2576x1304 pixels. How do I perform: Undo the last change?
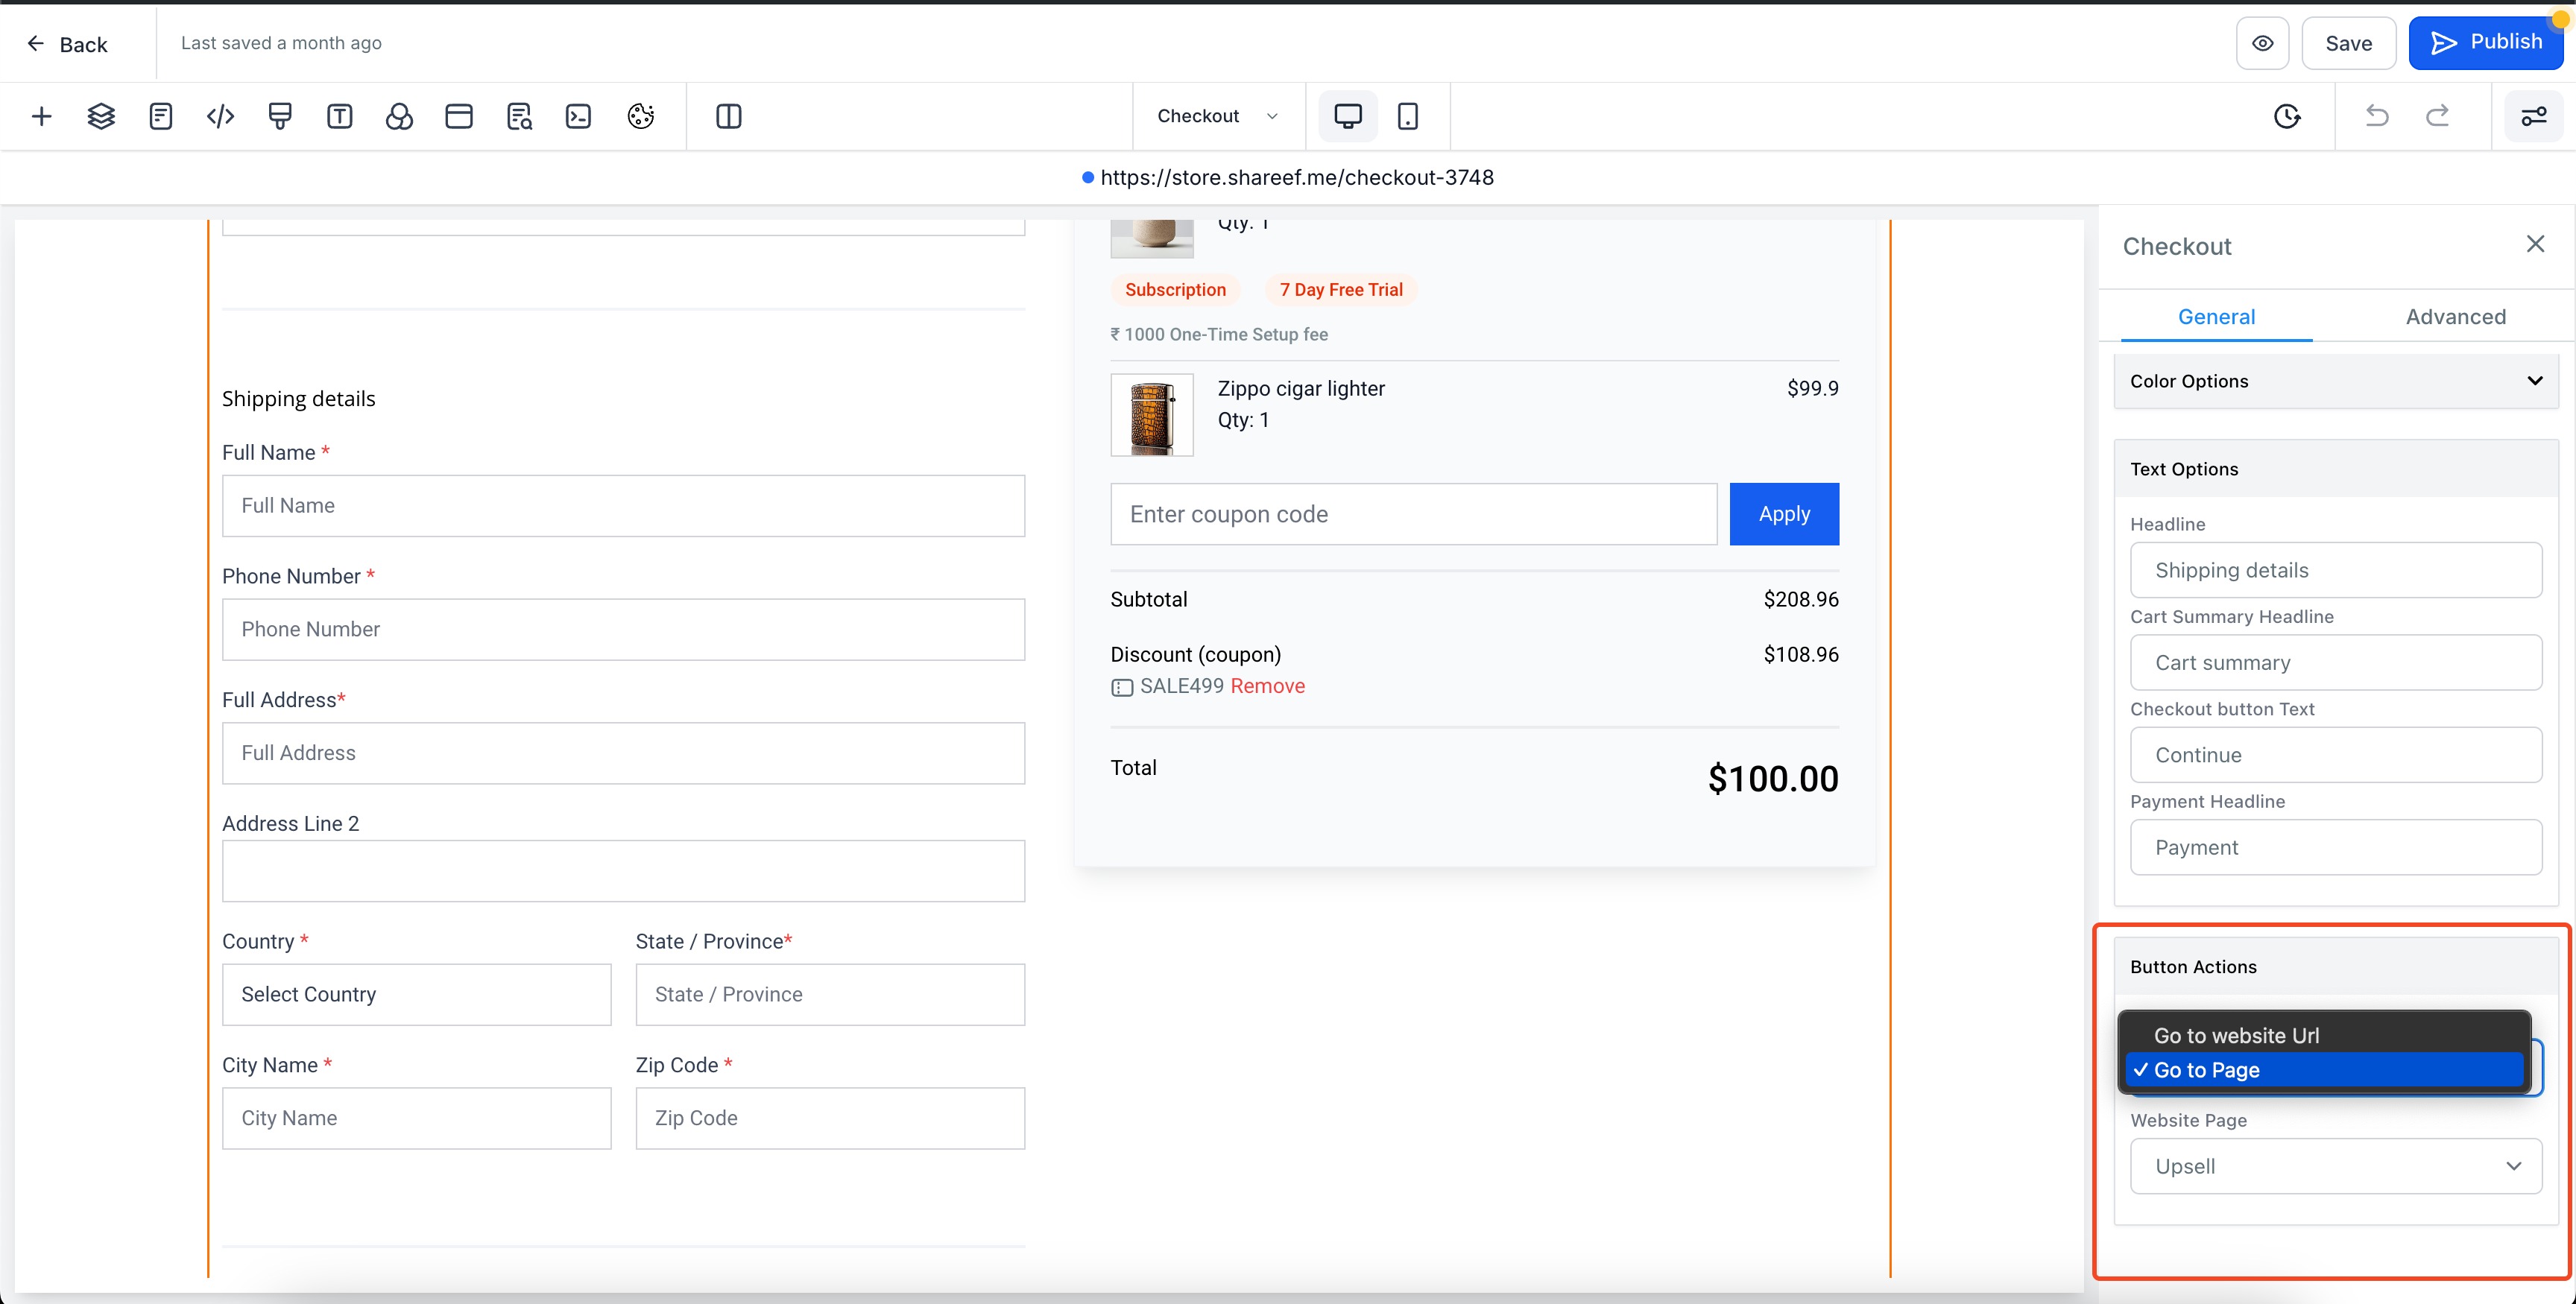[2377, 116]
